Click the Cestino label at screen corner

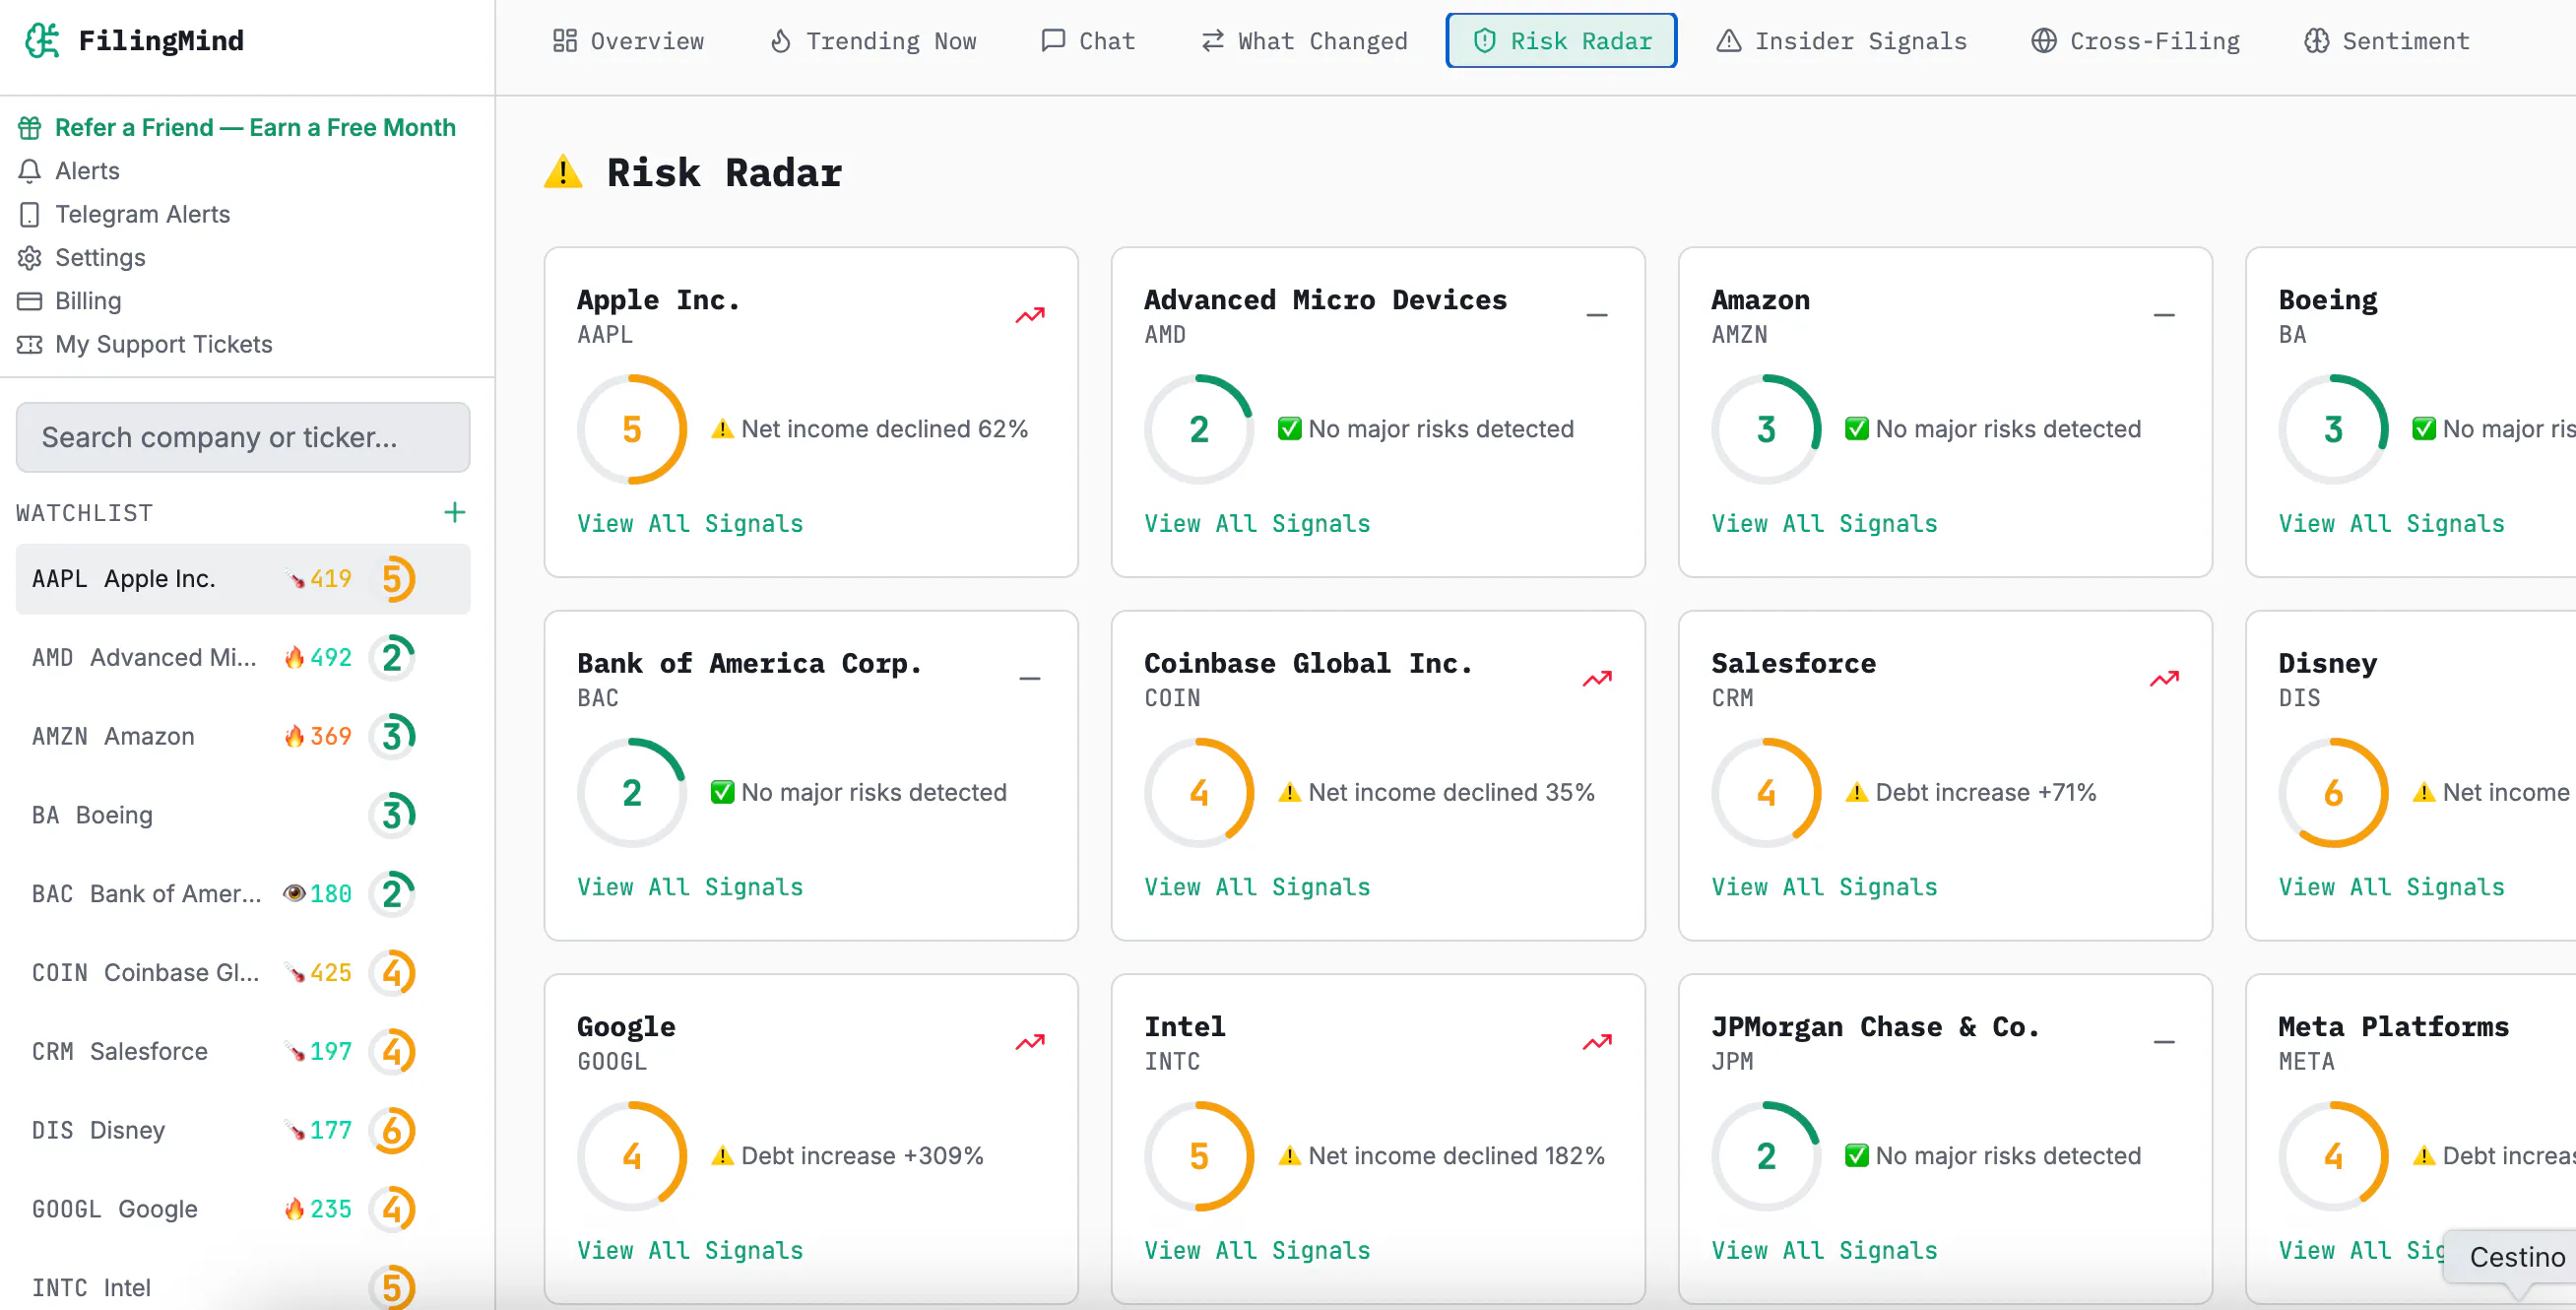point(2516,1256)
